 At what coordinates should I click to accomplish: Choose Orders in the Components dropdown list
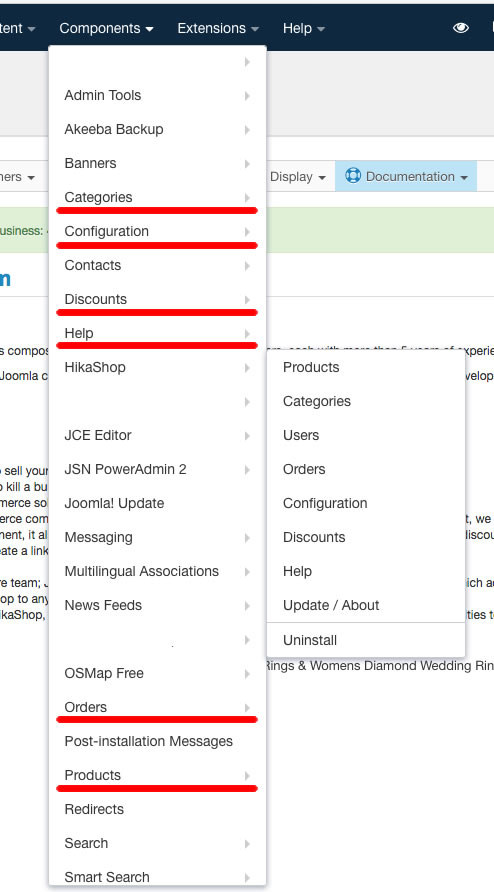[157, 708]
